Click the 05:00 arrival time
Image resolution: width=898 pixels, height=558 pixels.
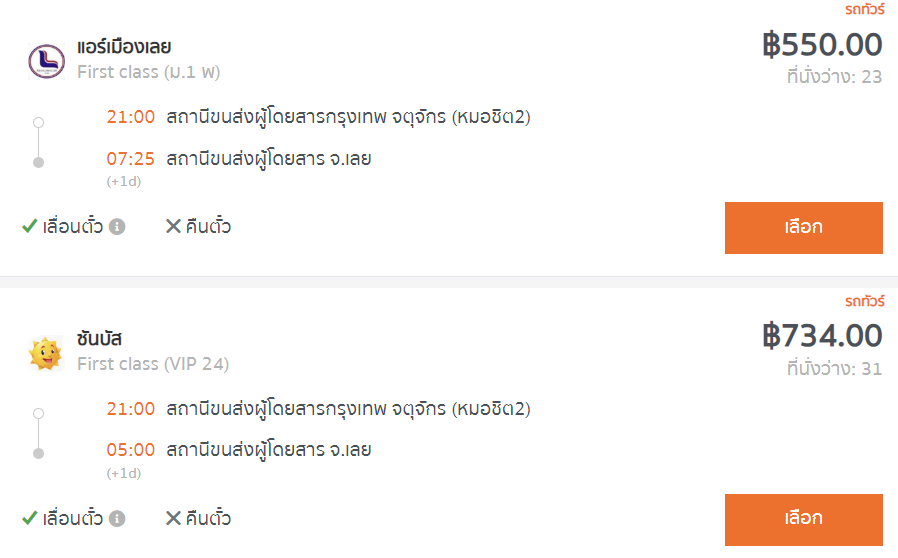coord(131,450)
